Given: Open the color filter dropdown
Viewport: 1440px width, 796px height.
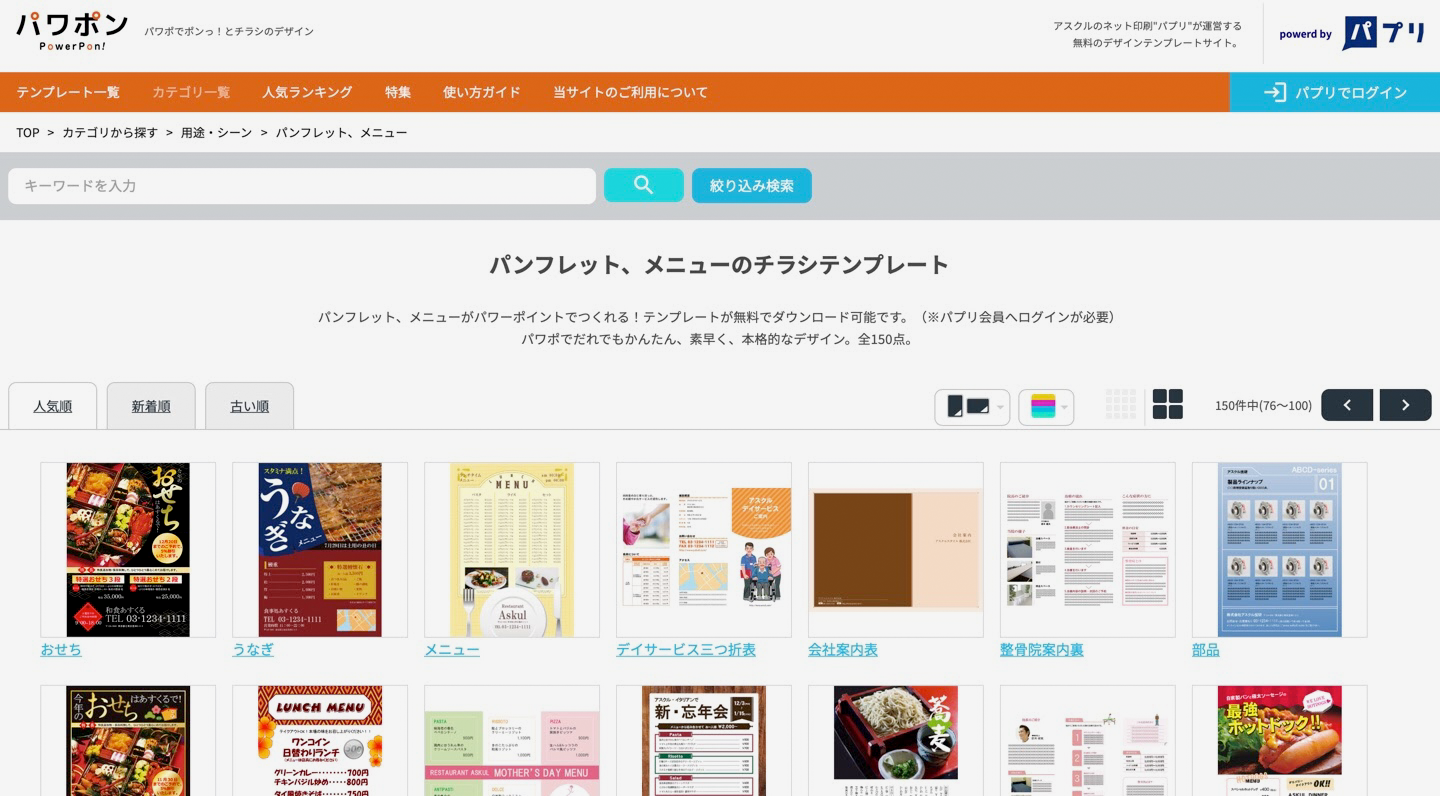Looking at the screenshot, I should pos(1046,407).
